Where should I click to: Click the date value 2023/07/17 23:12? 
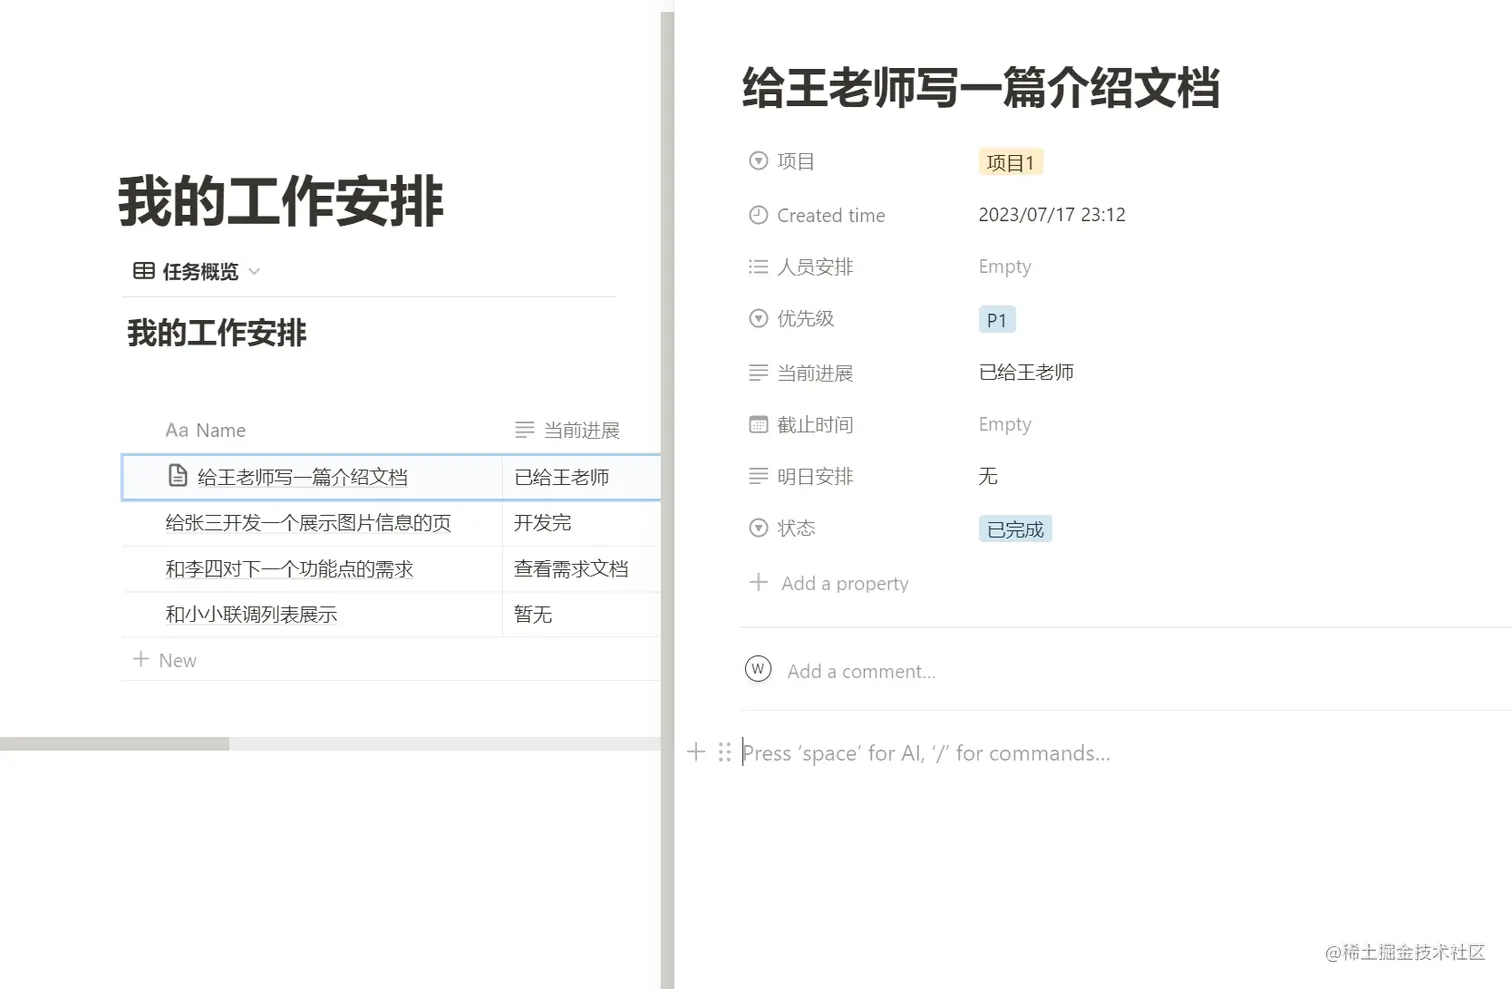[1052, 215]
